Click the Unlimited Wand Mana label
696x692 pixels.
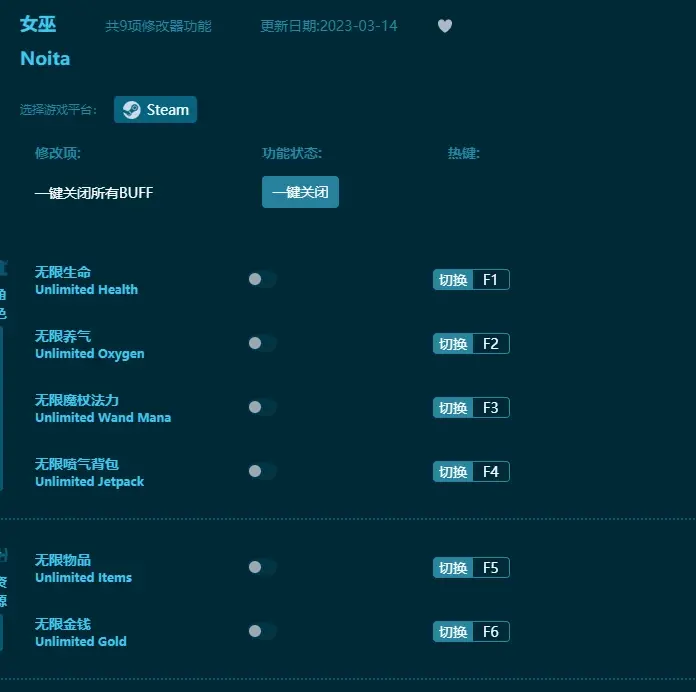103,417
